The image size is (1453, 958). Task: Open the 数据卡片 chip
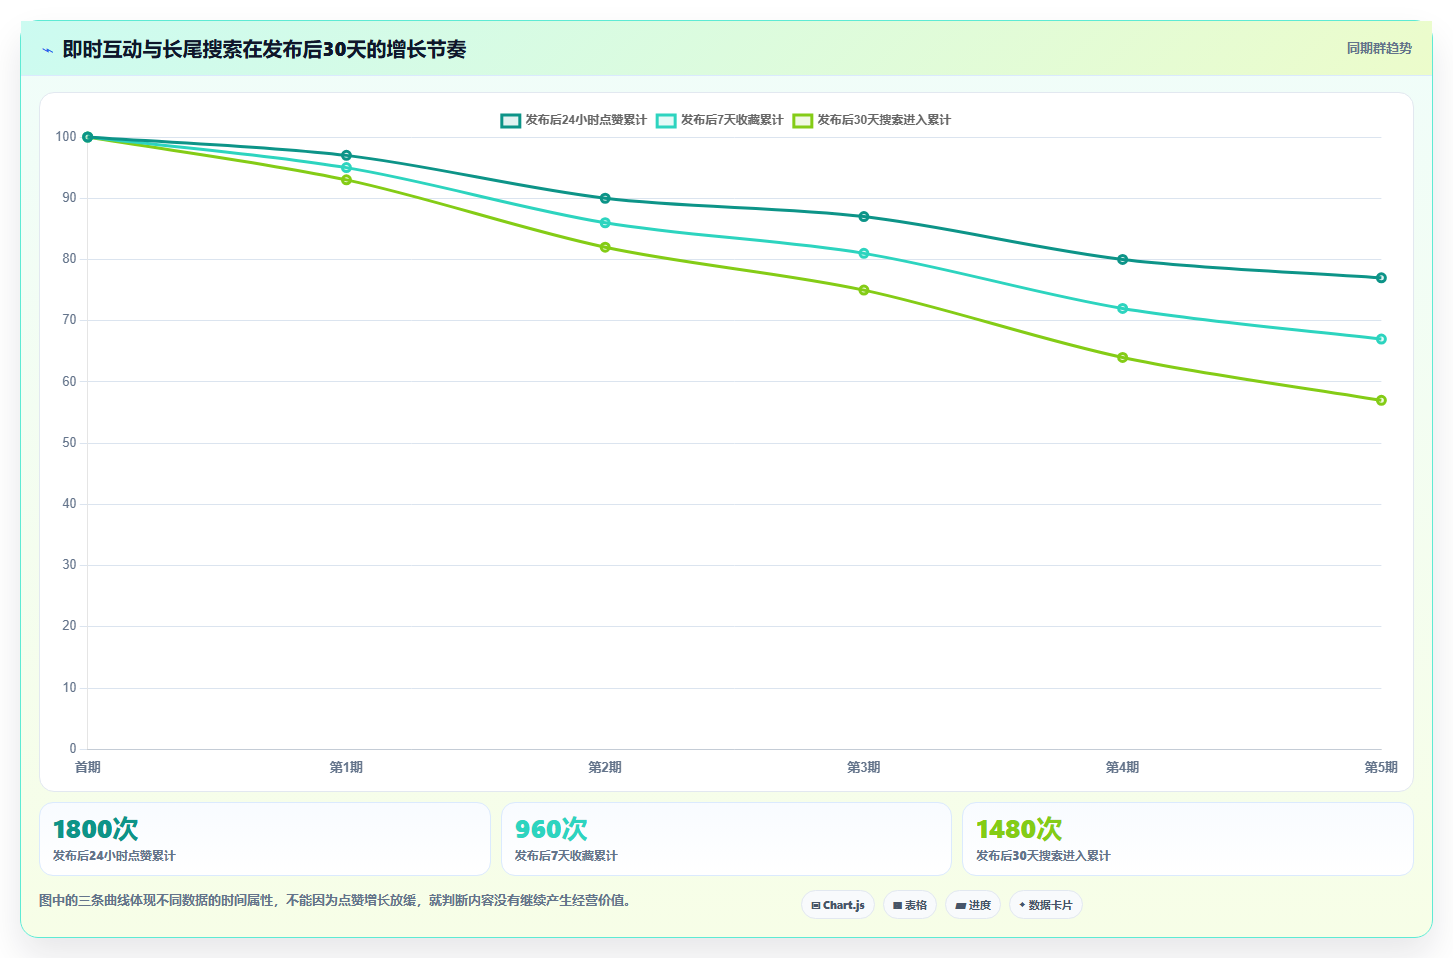pos(1046,905)
